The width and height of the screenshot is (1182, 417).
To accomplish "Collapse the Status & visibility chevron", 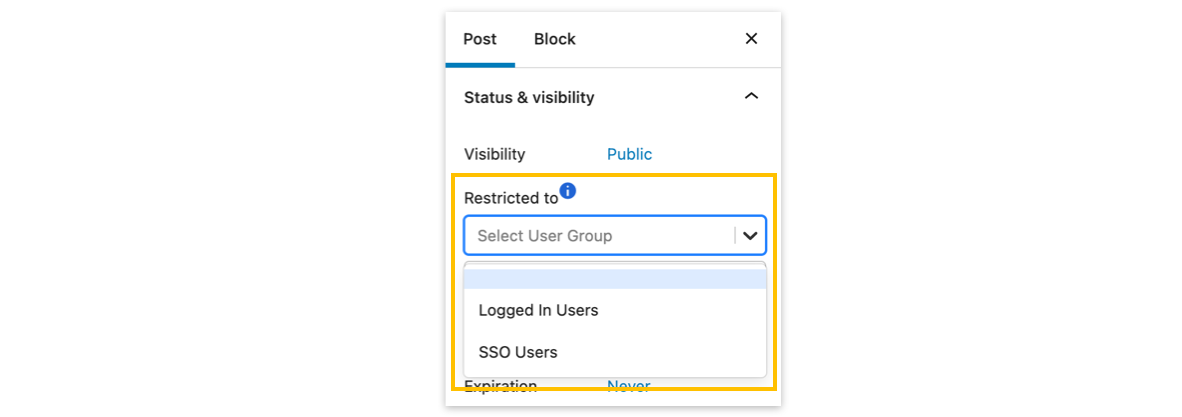I will click(x=751, y=97).
